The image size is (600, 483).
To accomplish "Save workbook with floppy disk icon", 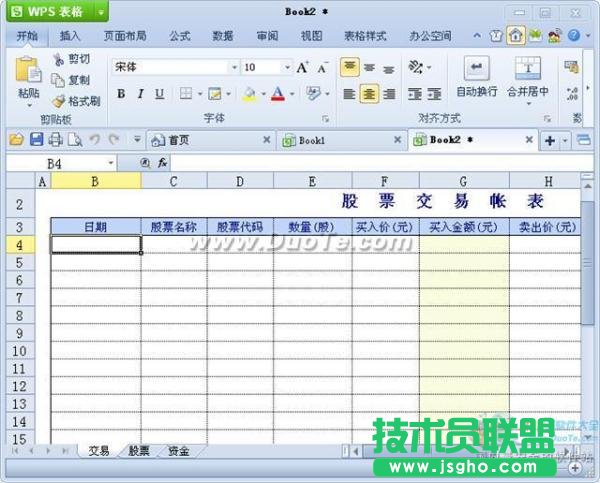I will point(36,139).
